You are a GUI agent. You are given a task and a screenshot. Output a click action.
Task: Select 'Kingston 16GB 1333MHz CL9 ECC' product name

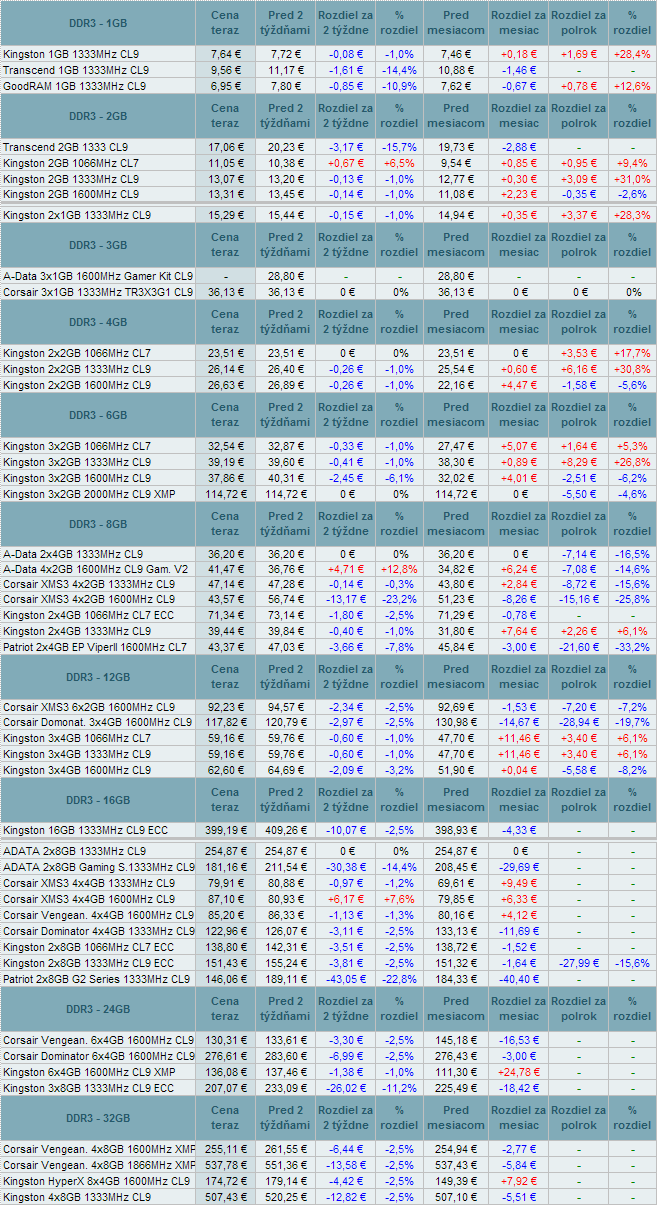coord(86,829)
